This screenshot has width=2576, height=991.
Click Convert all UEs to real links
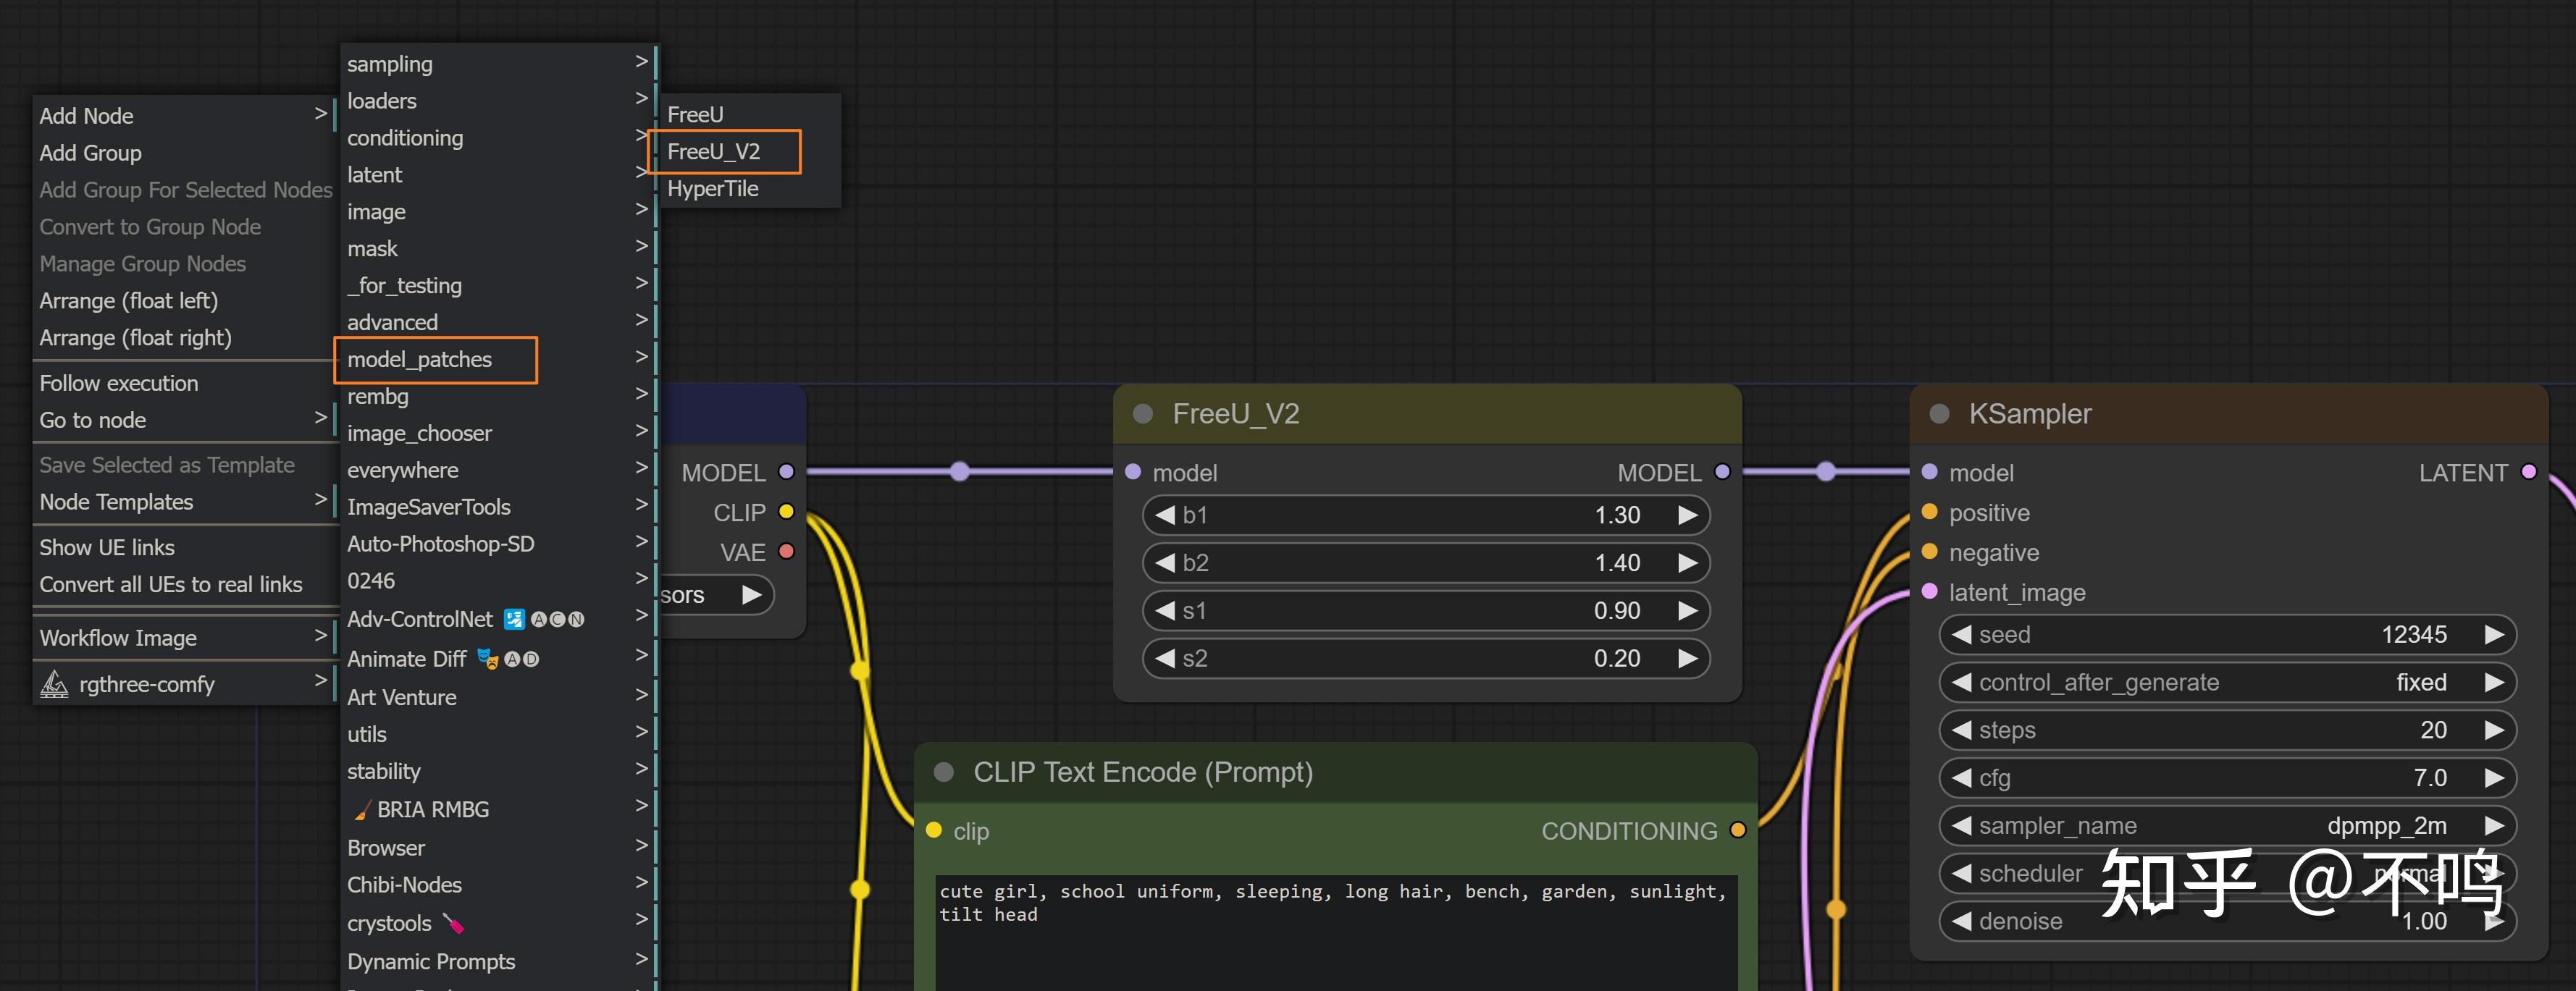pos(171,584)
